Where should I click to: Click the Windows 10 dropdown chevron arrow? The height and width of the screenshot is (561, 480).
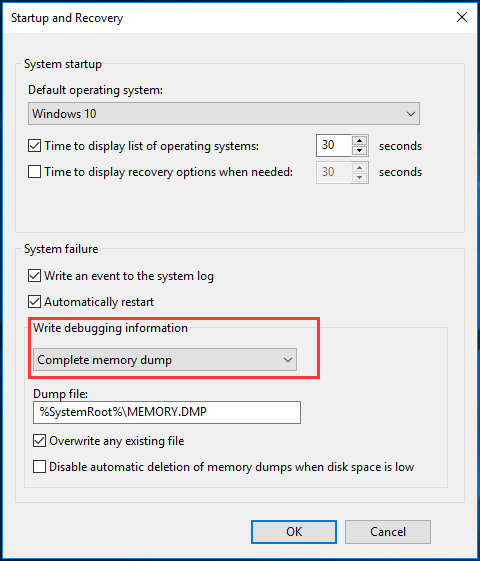tap(411, 114)
